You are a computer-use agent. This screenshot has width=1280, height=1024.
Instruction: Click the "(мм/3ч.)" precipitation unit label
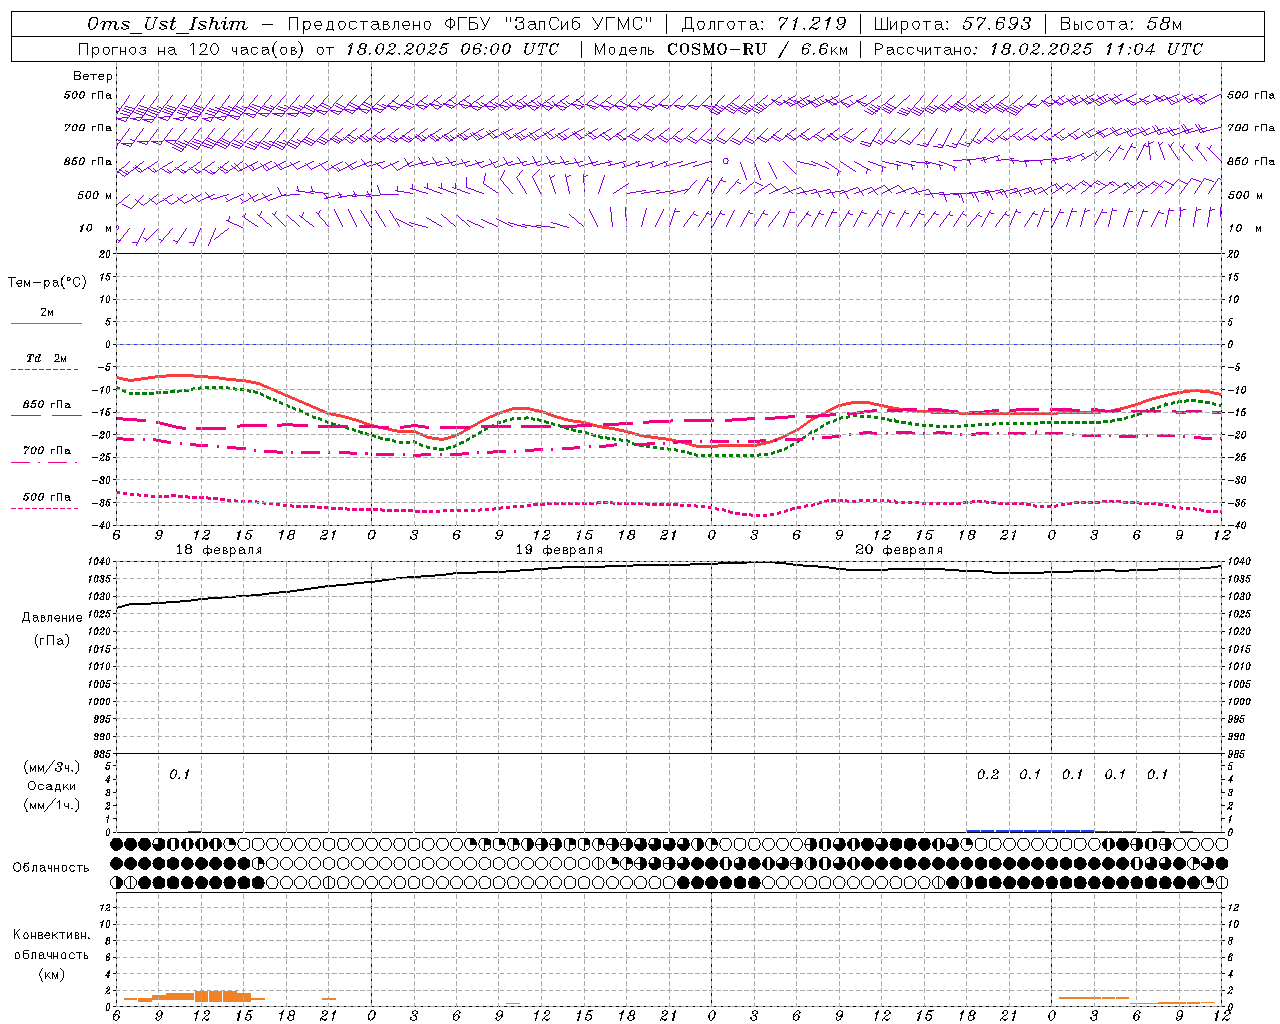coord(52,767)
